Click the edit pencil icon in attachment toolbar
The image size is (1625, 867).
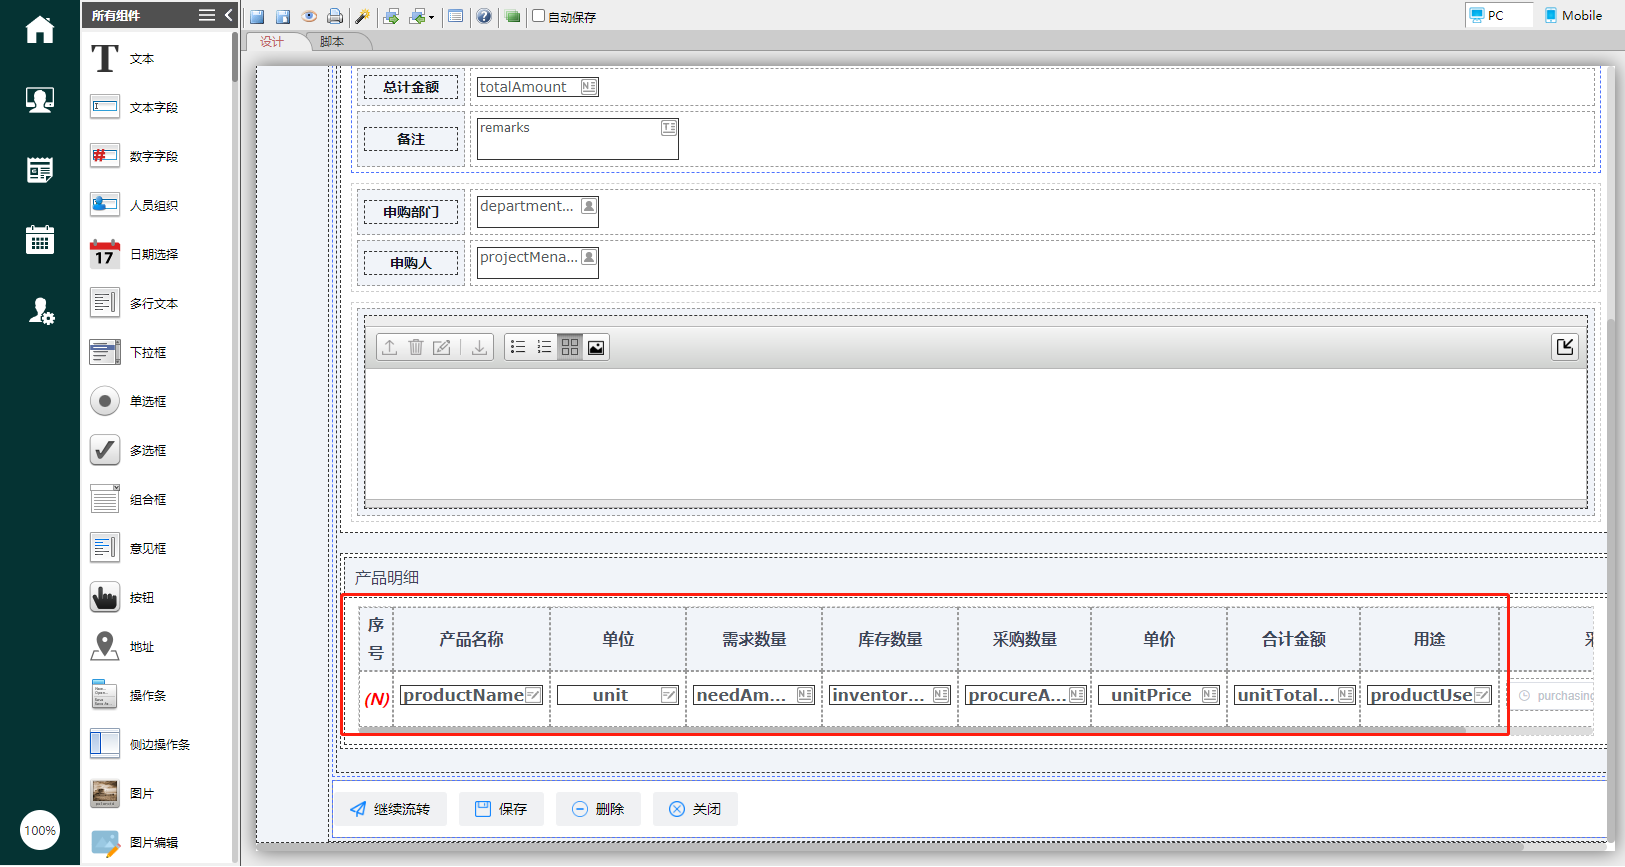(442, 347)
